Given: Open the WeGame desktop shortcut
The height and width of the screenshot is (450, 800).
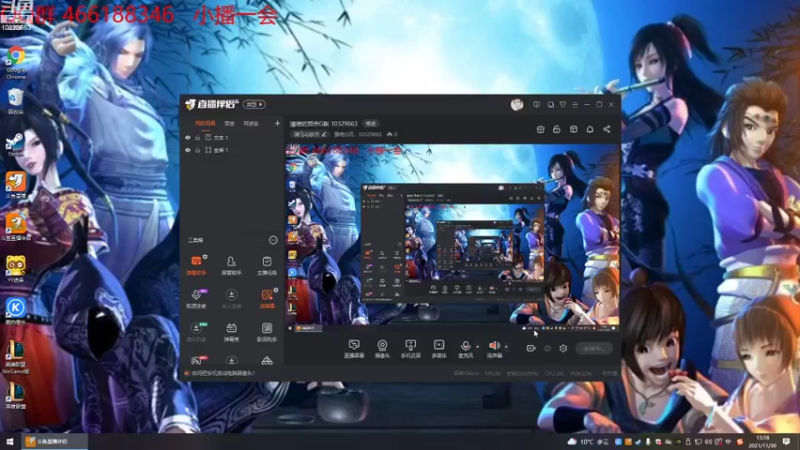Looking at the screenshot, I should [16, 357].
